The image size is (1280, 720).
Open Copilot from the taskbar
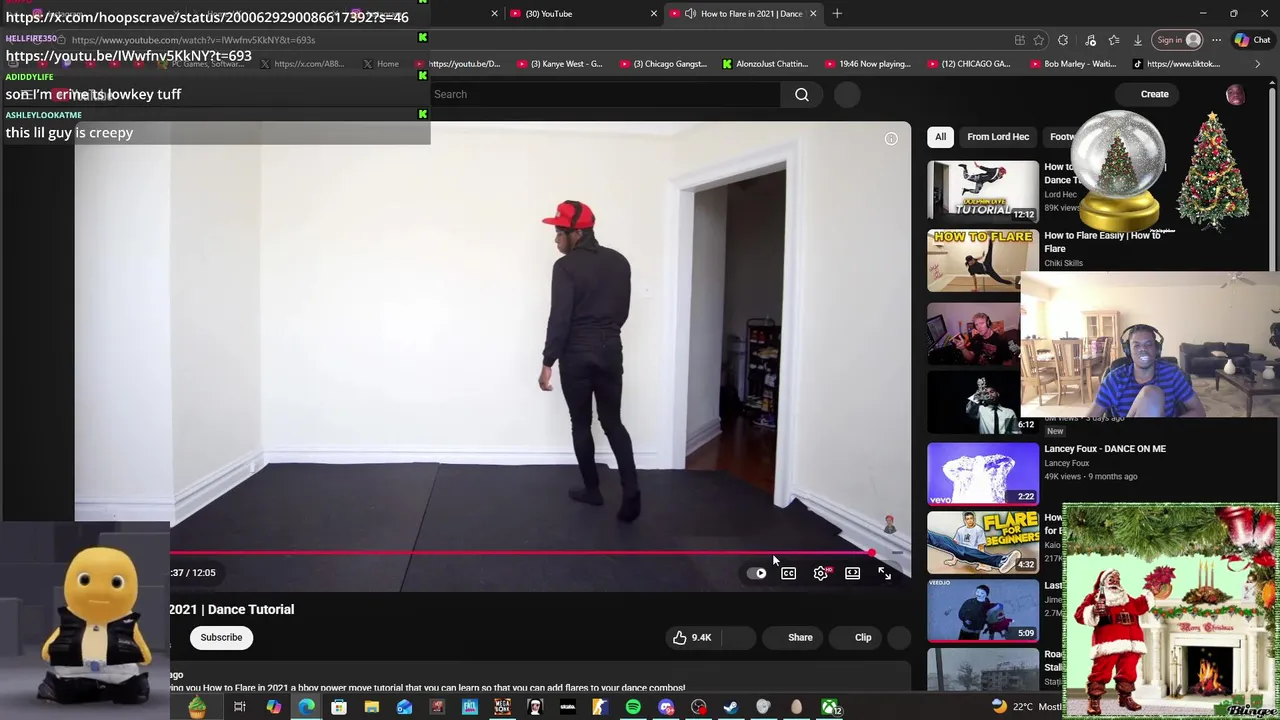(273, 708)
